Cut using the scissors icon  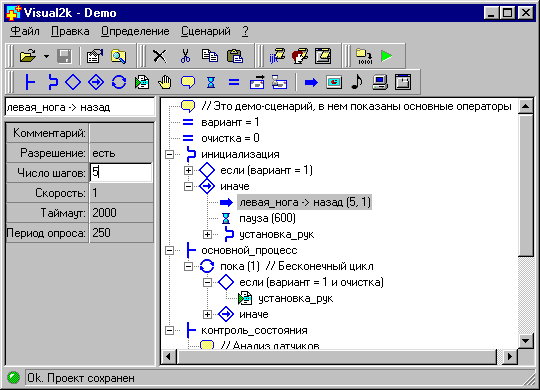point(185,56)
